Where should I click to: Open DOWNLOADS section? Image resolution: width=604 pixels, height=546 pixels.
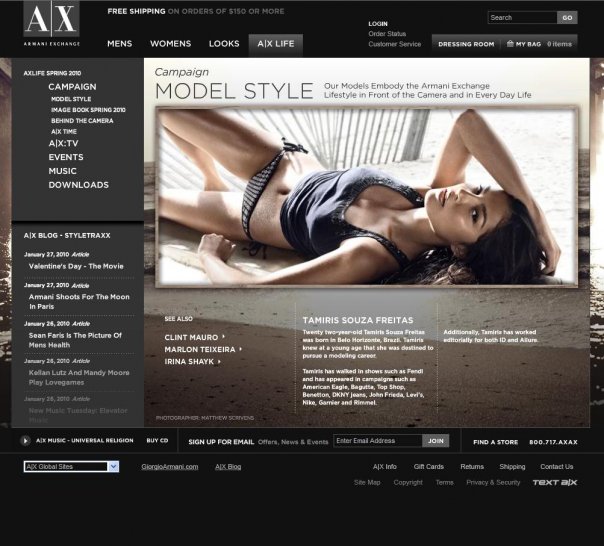click(x=79, y=185)
